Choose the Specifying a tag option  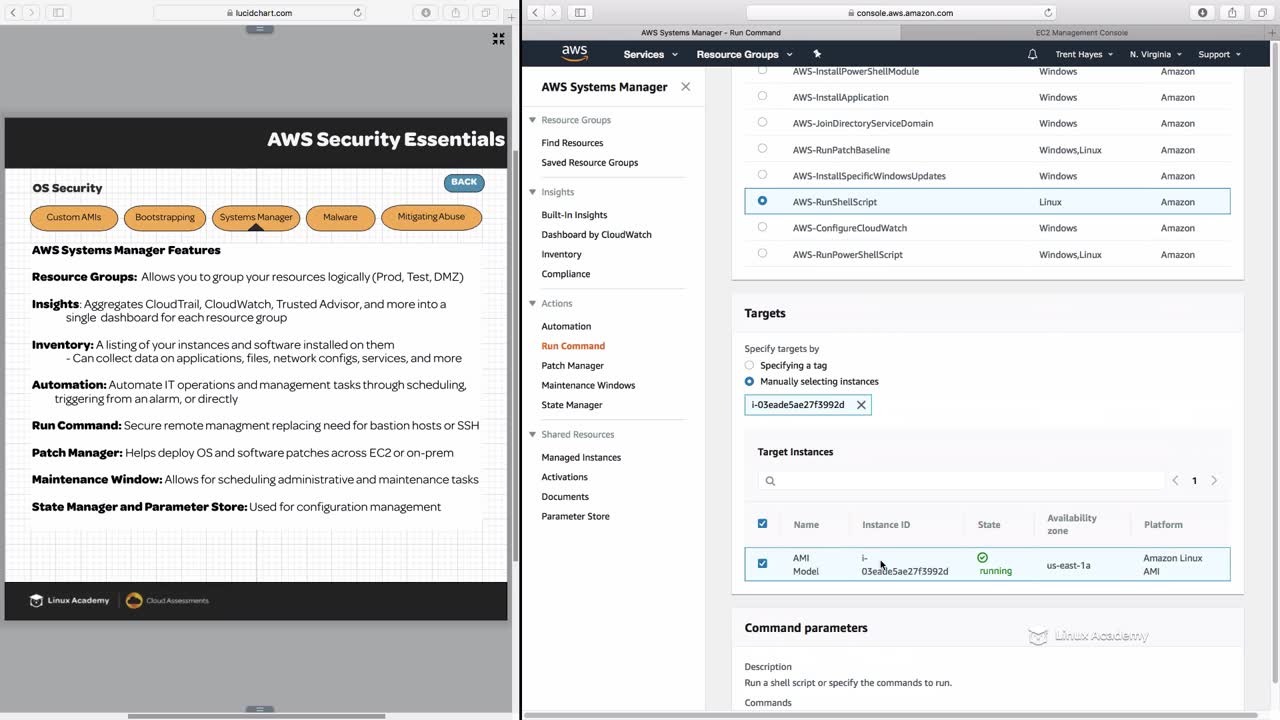click(x=749, y=365)
